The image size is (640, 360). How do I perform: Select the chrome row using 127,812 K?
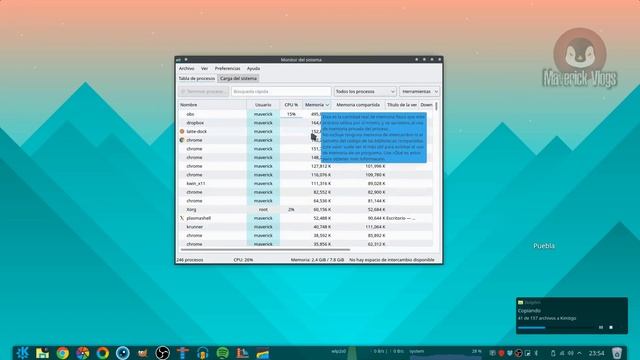click(x=305, y=166)
